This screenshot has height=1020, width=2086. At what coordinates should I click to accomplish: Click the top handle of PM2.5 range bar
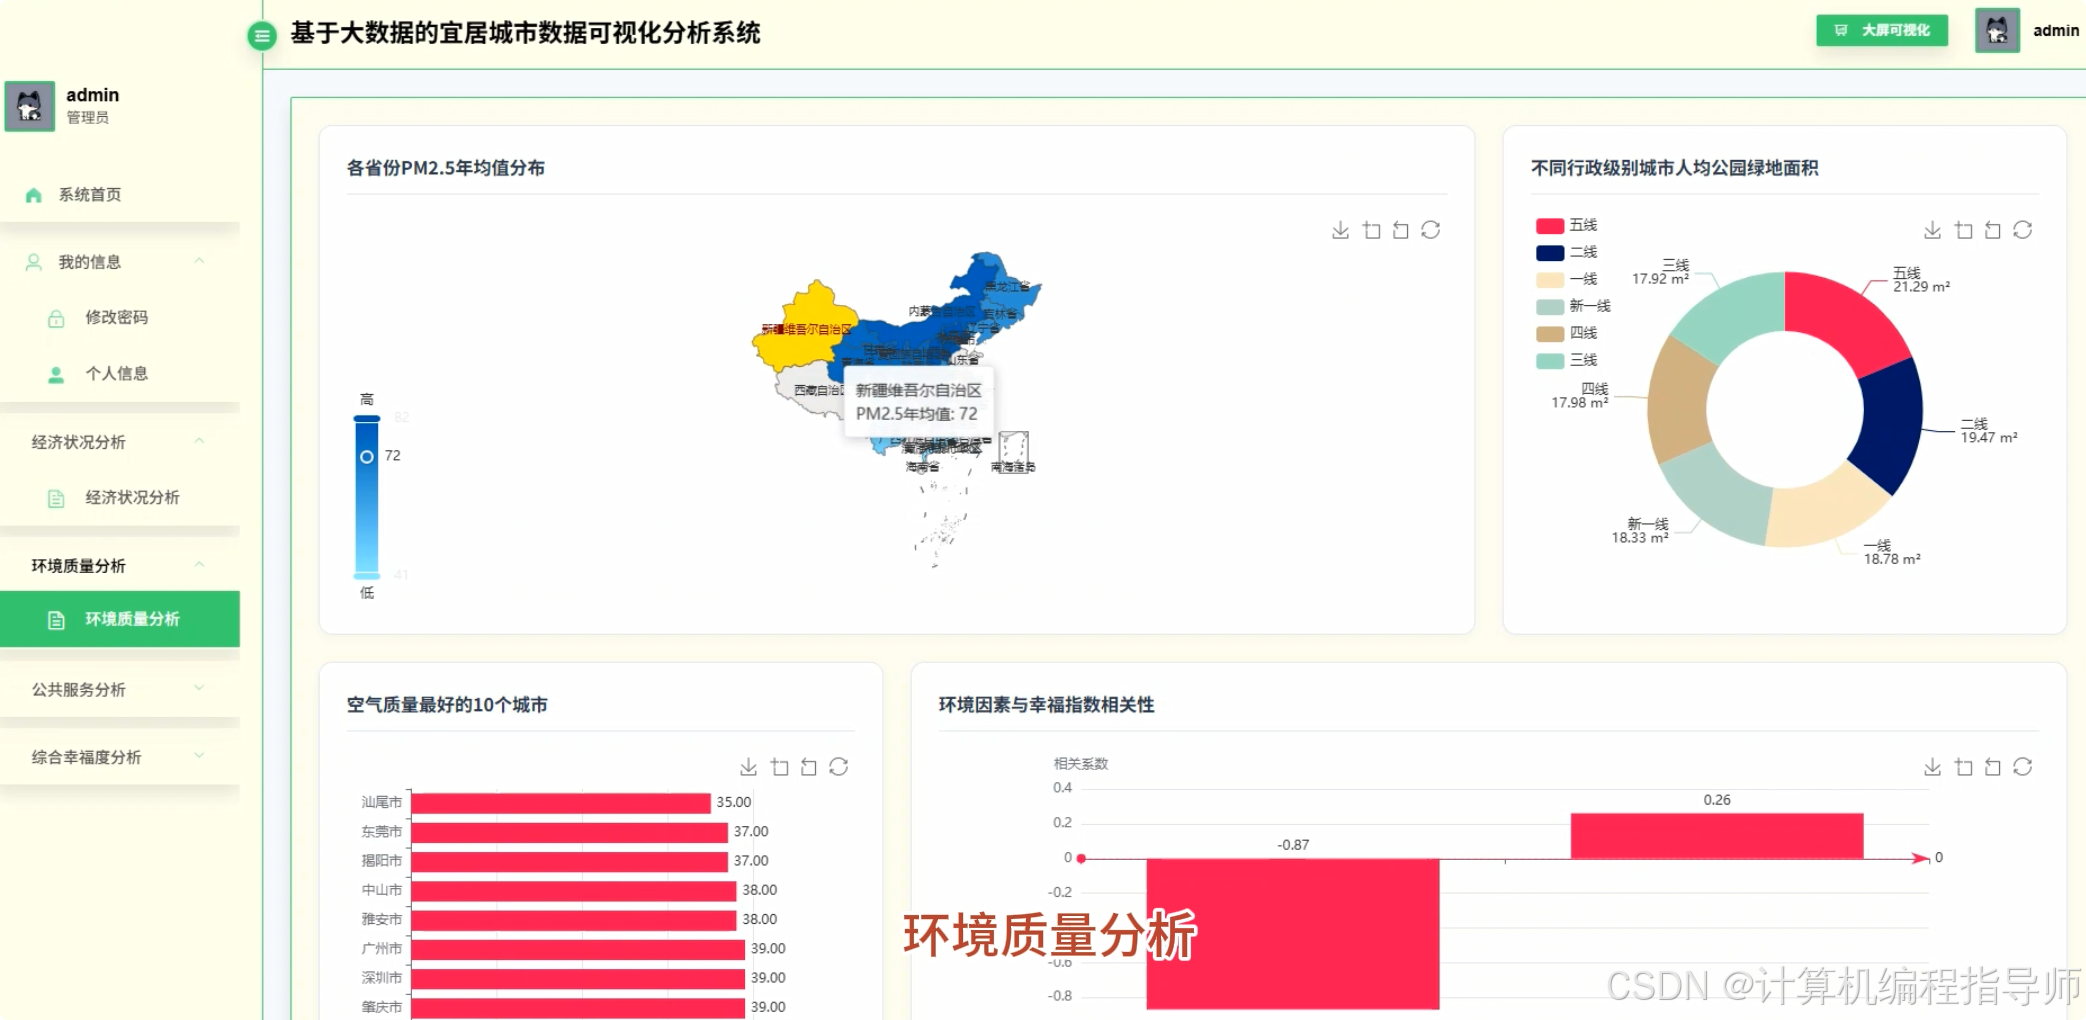(367, 418)
